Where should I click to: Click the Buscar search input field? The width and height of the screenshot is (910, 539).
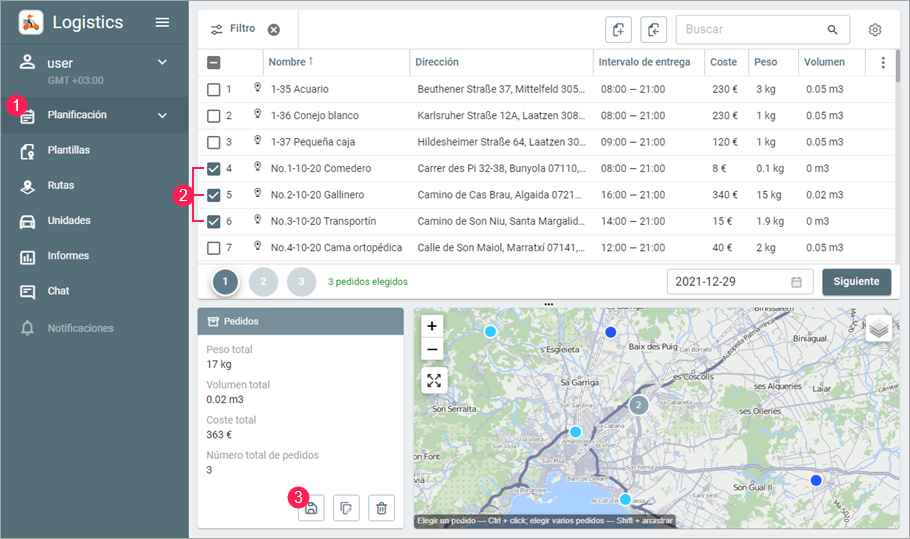tap(752, 30)
